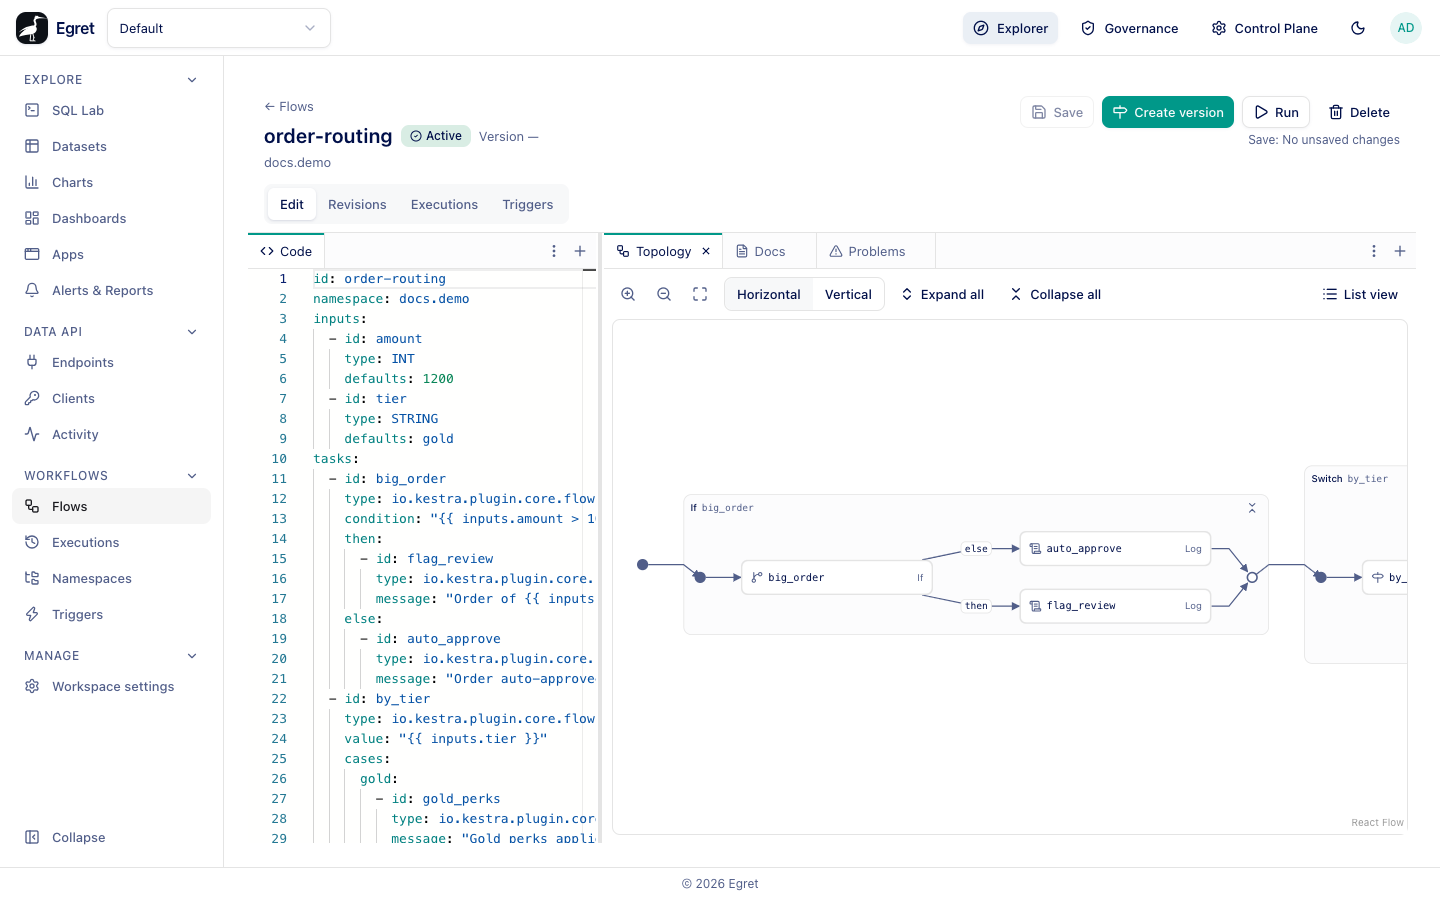This screenshot has height=900, width=1440.
Task: Open Alerts & Reports
Action: click(x=111, y=290)
